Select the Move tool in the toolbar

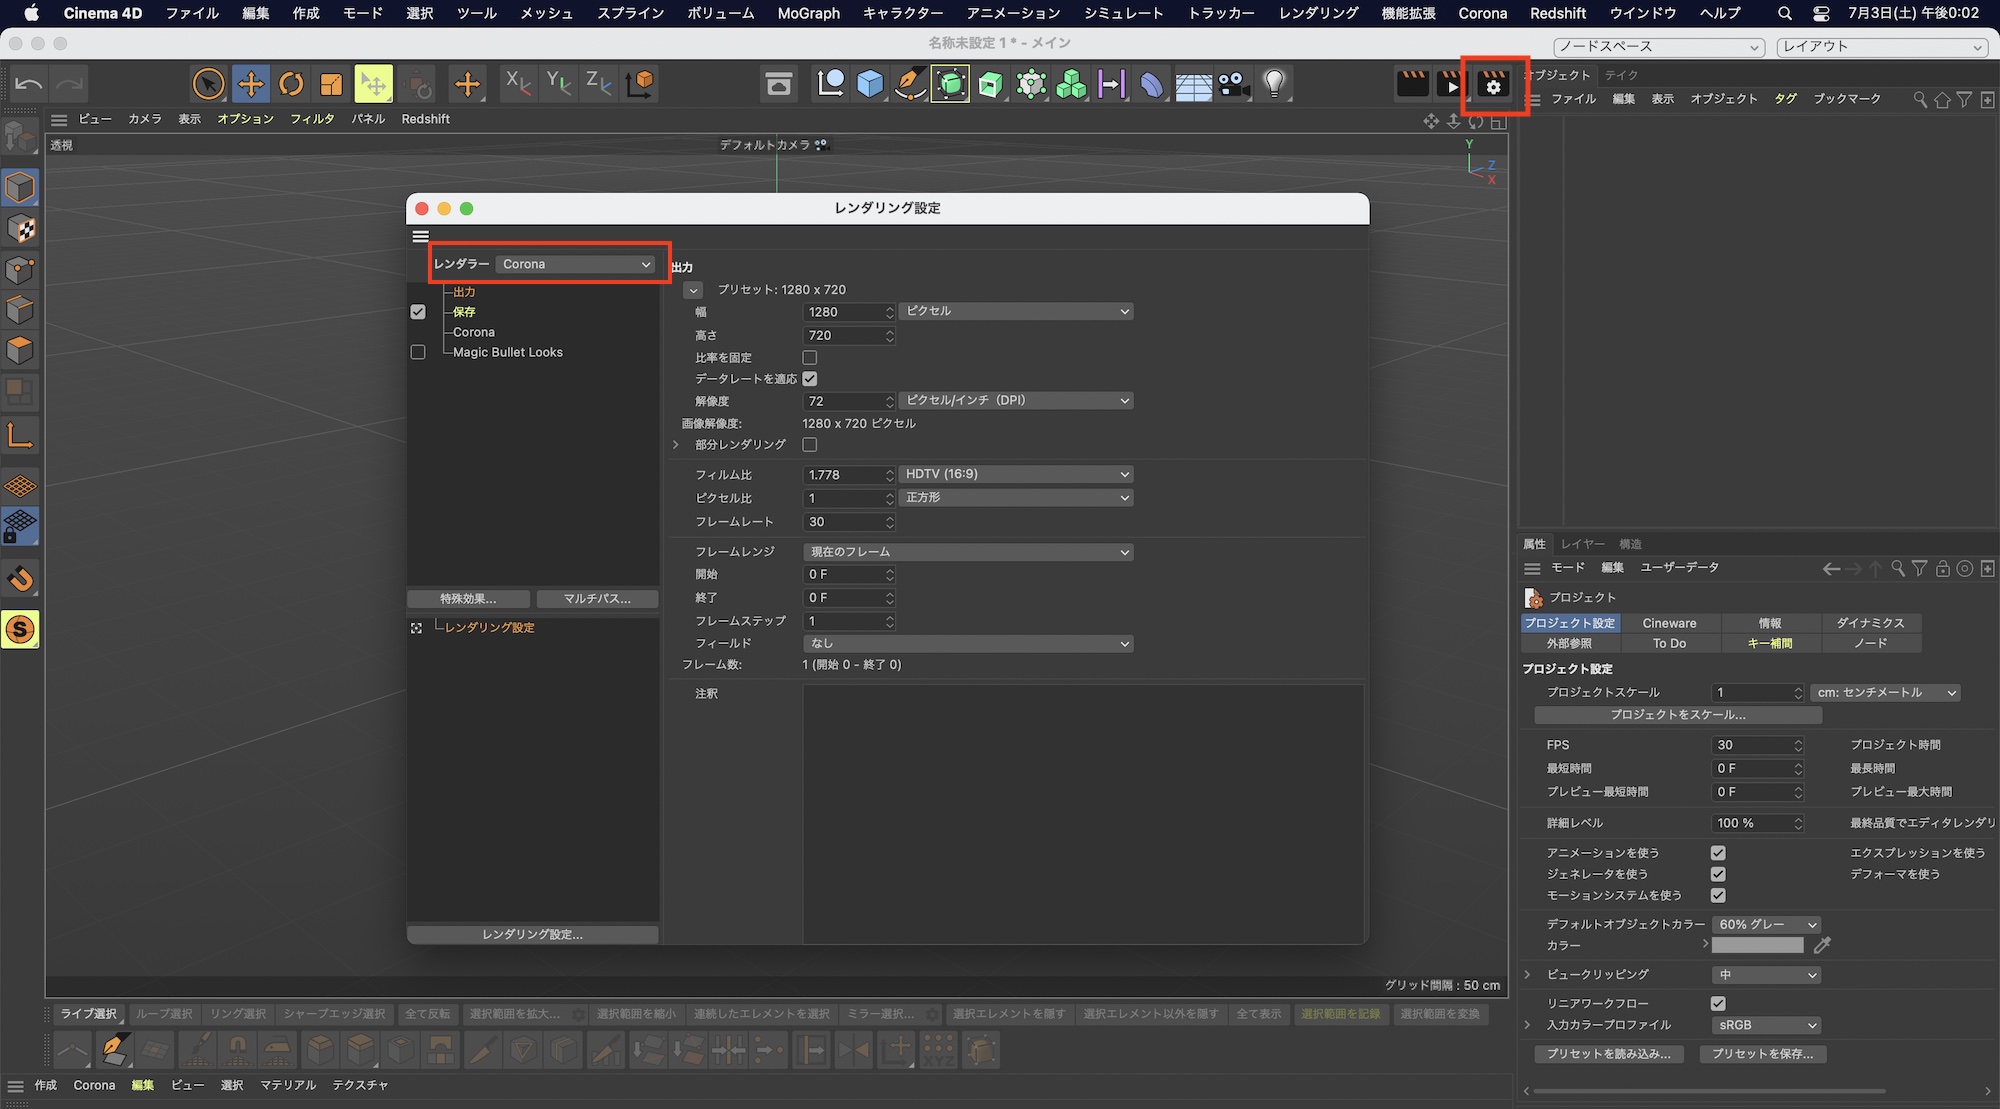pos(250,84)
